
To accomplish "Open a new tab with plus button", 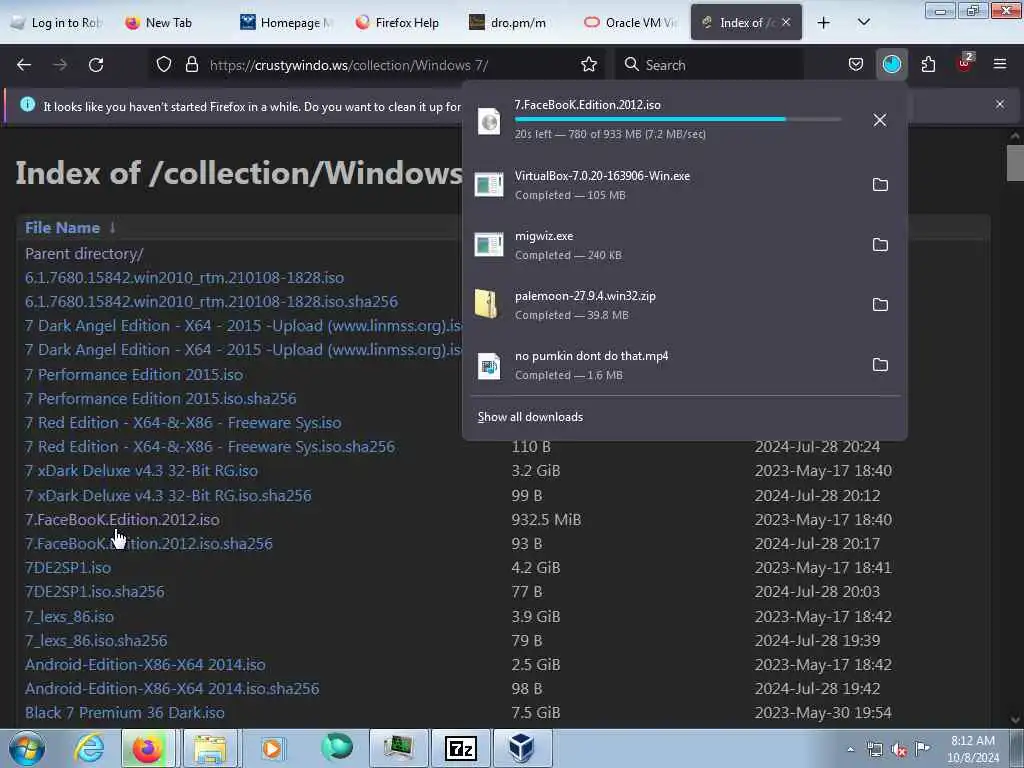I will (x=824, y=22).
